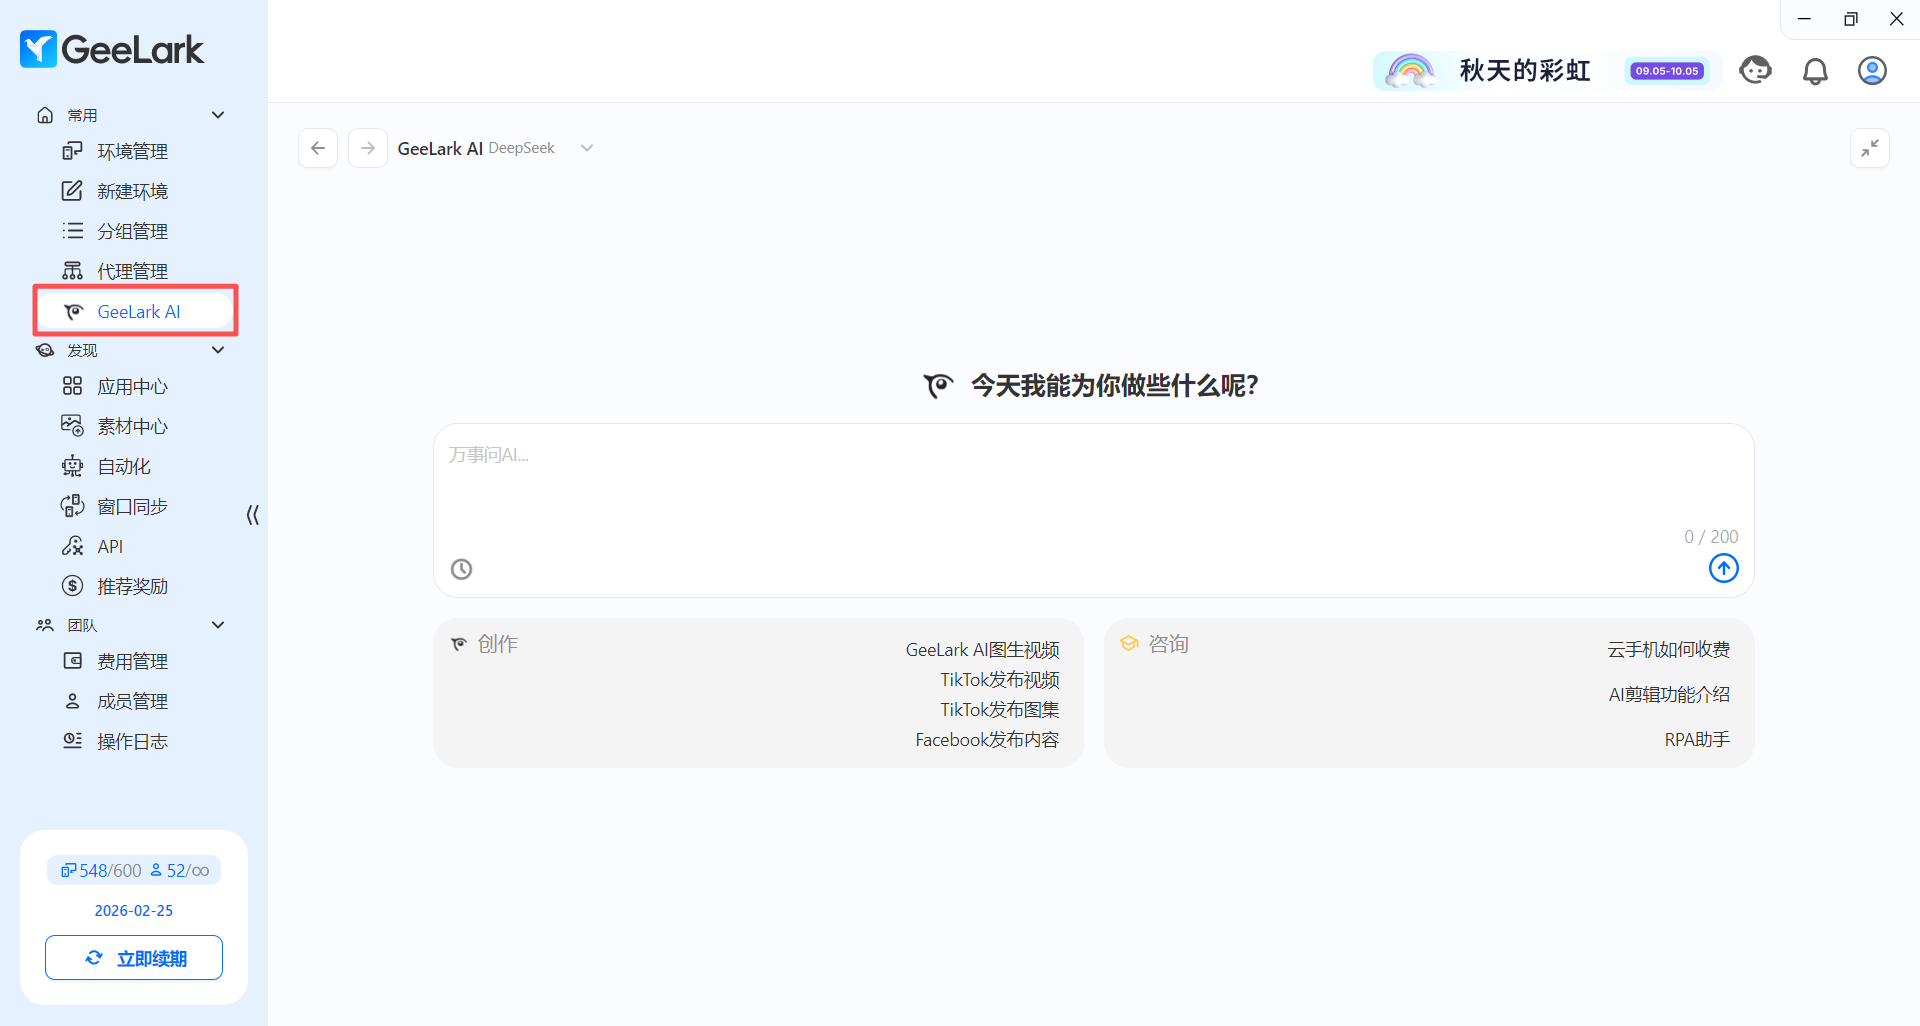Image resolution: width=1920 pixels, height=1026 pixels.
Task: Open the customer support face icon
Action: coord(1755,70)
